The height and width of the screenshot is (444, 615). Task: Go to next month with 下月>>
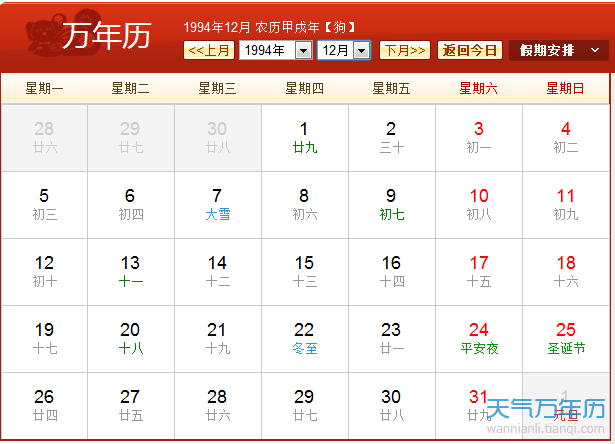pos(405,50)
